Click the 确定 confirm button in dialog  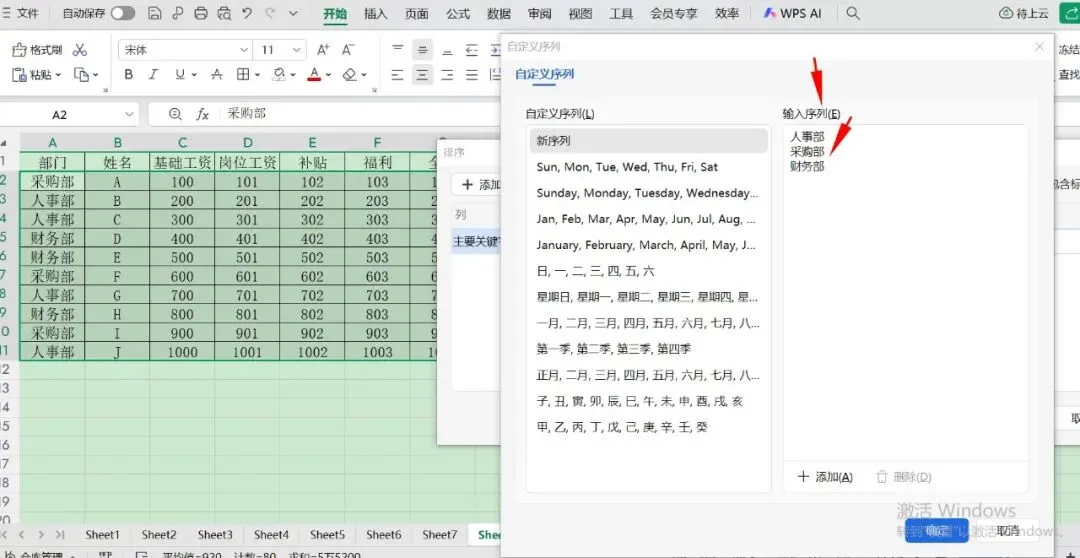click(937, 530)
